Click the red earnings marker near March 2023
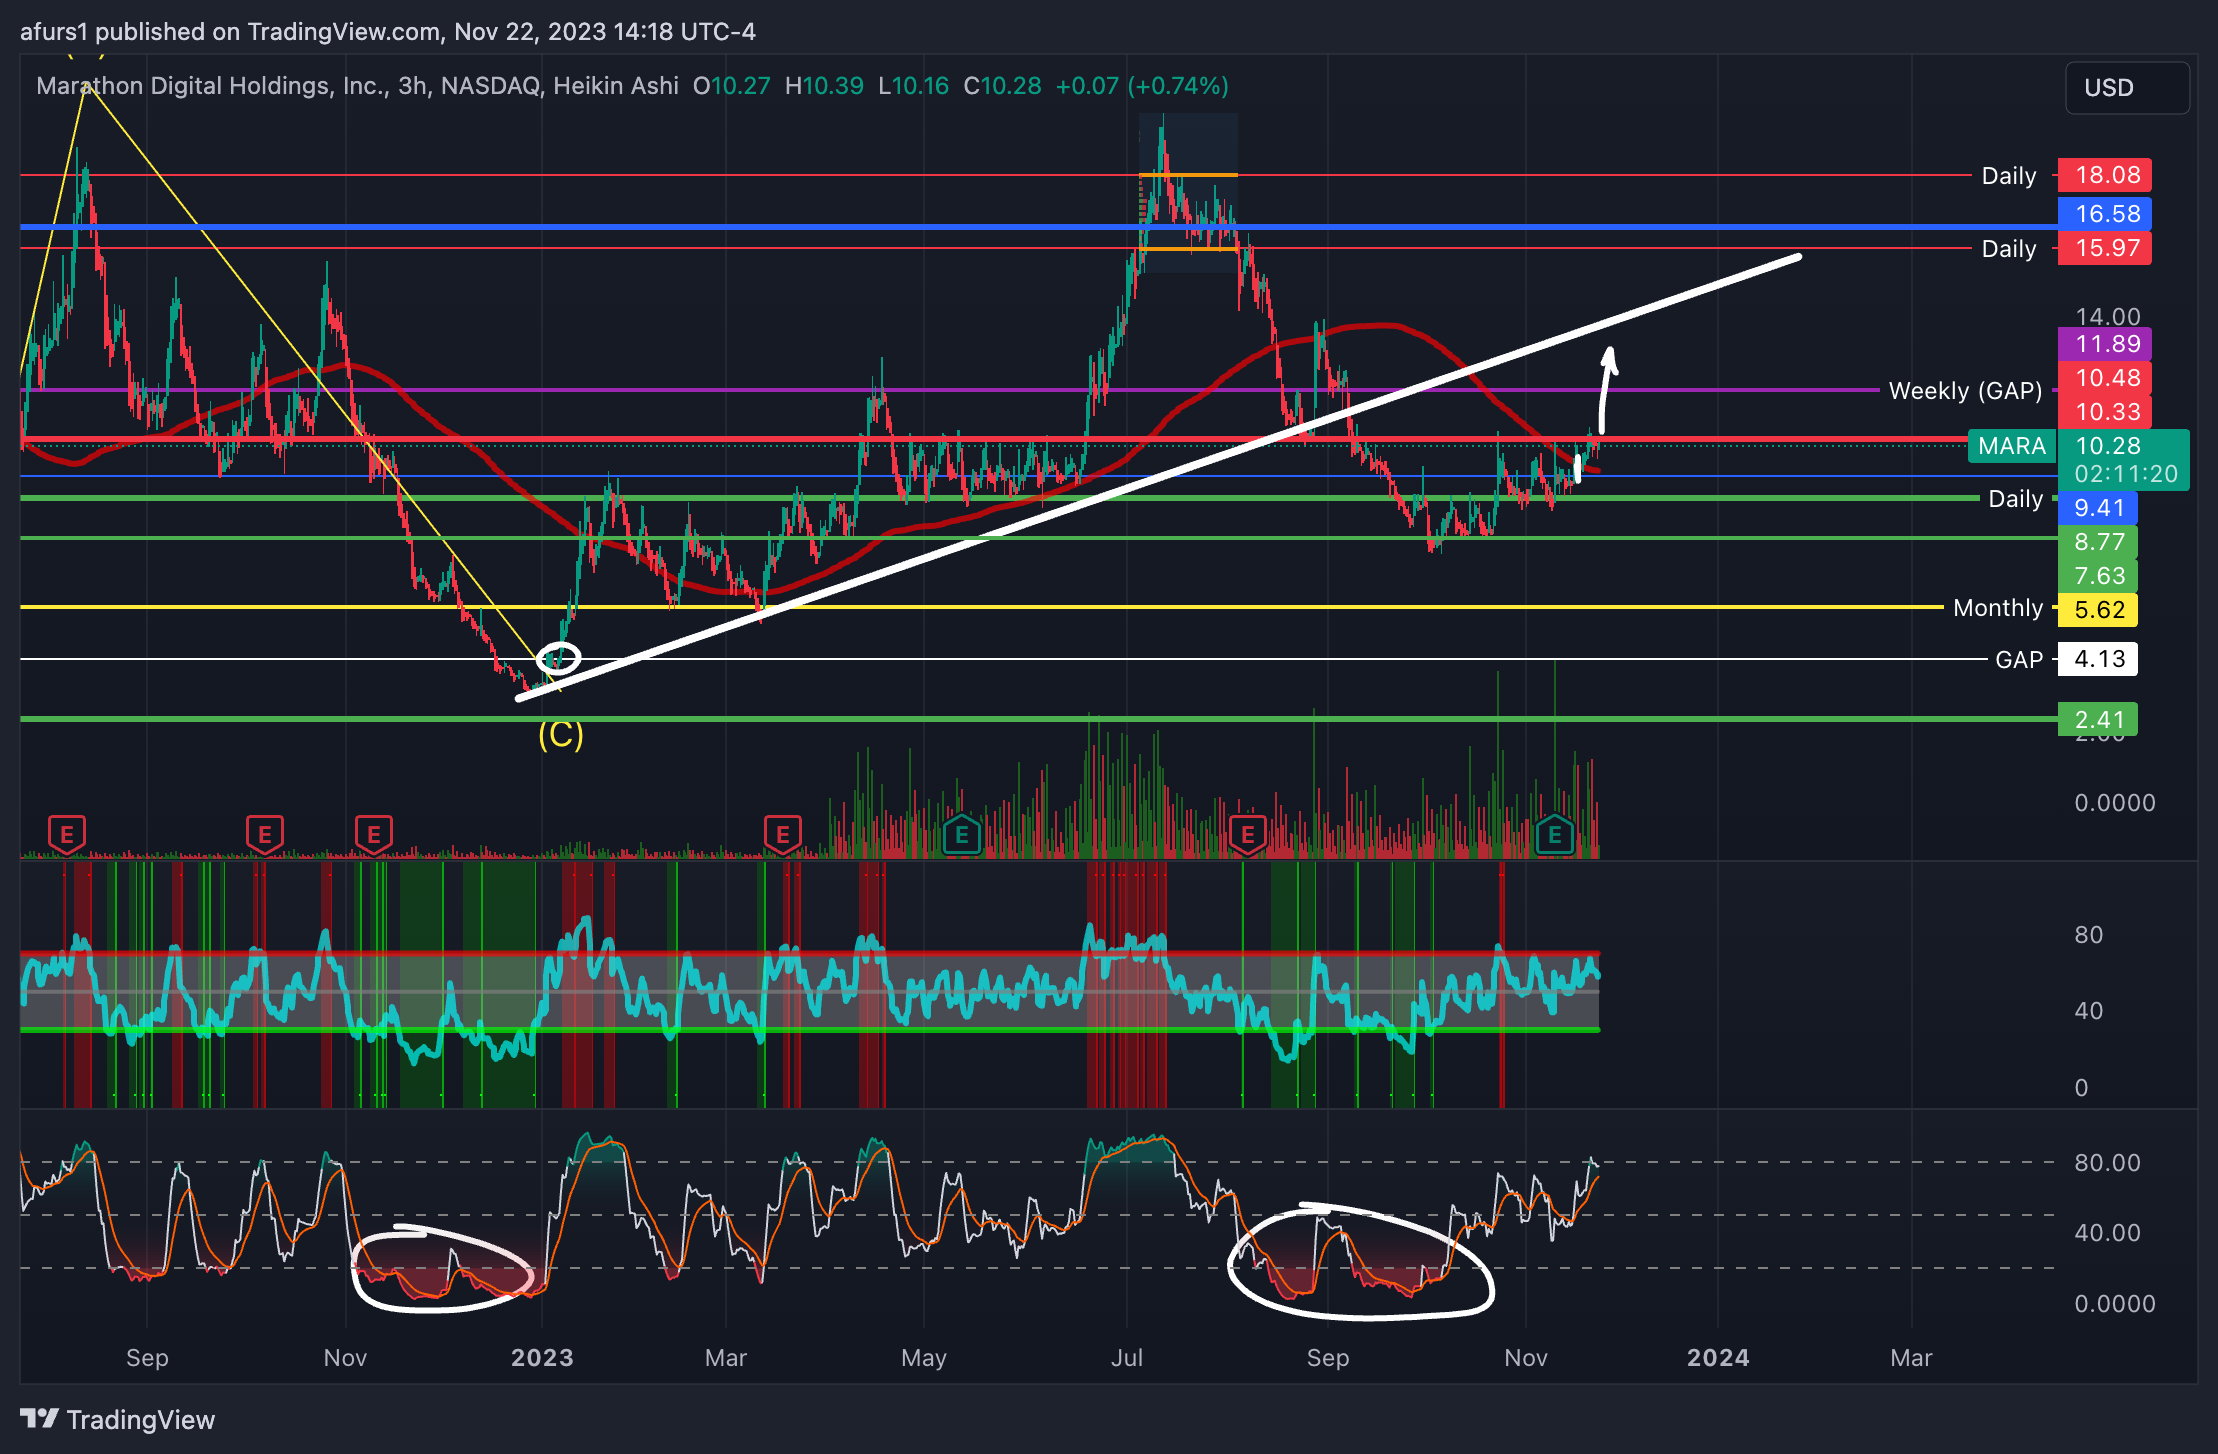2218x1454 pixels. tap(782, 833)
